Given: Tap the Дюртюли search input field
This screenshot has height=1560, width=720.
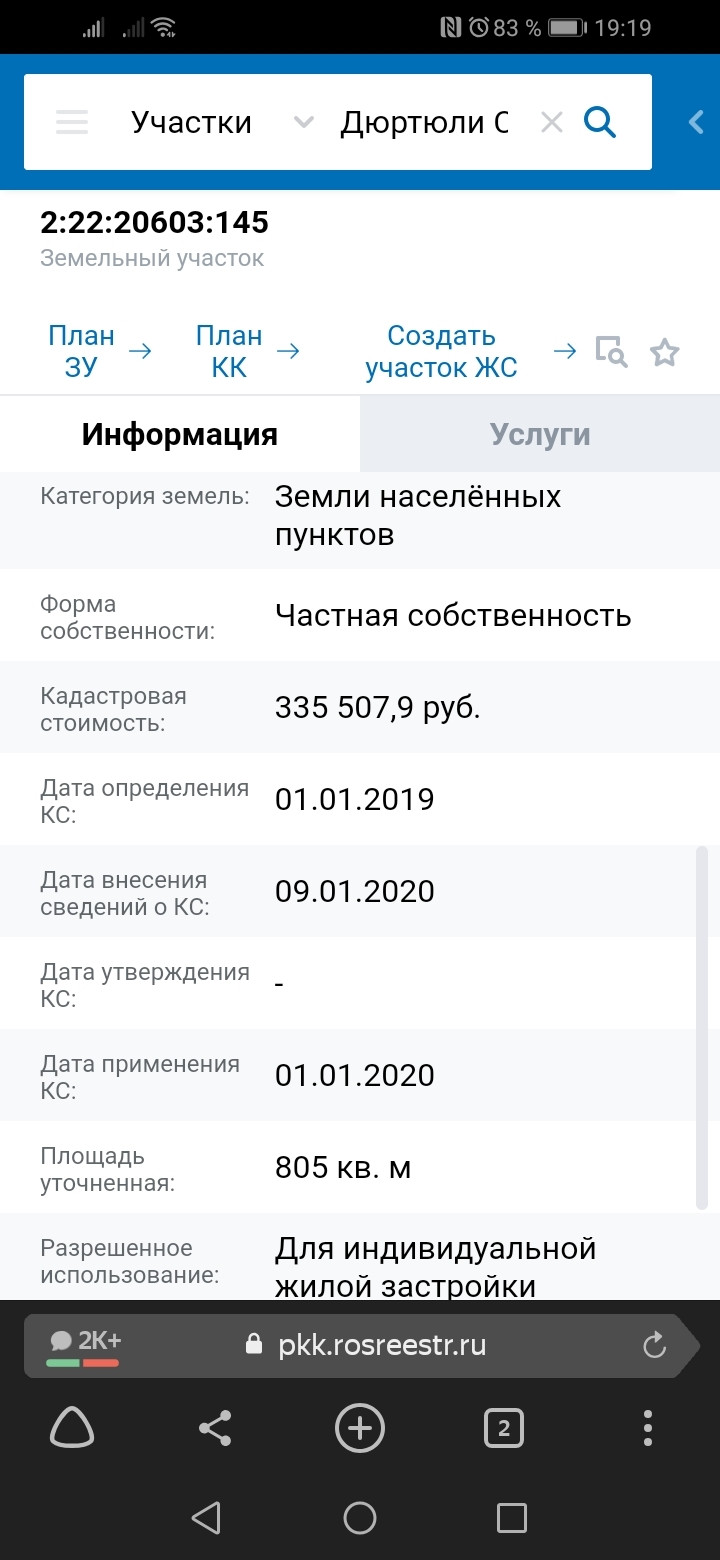Looking at the screenshot, I should (x=425, y=123).
